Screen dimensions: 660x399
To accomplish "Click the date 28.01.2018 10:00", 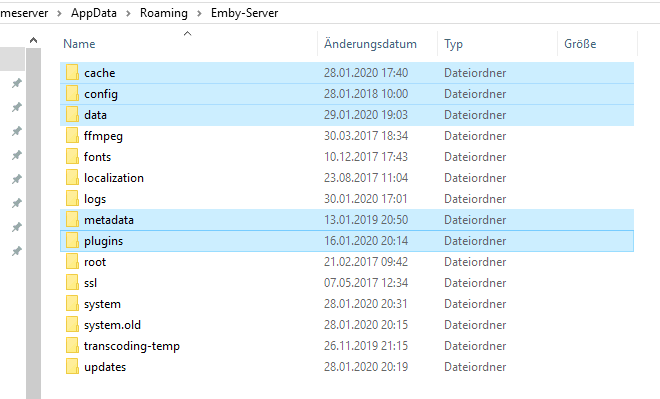I will [x=366, y=93].
